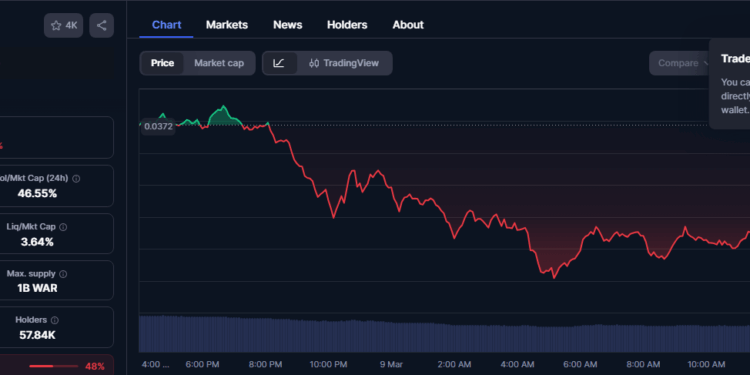Image resolution: width=750 pixels, height=375 pixels.
Task: View the Holders tab
Action: [x=347, y=25]
